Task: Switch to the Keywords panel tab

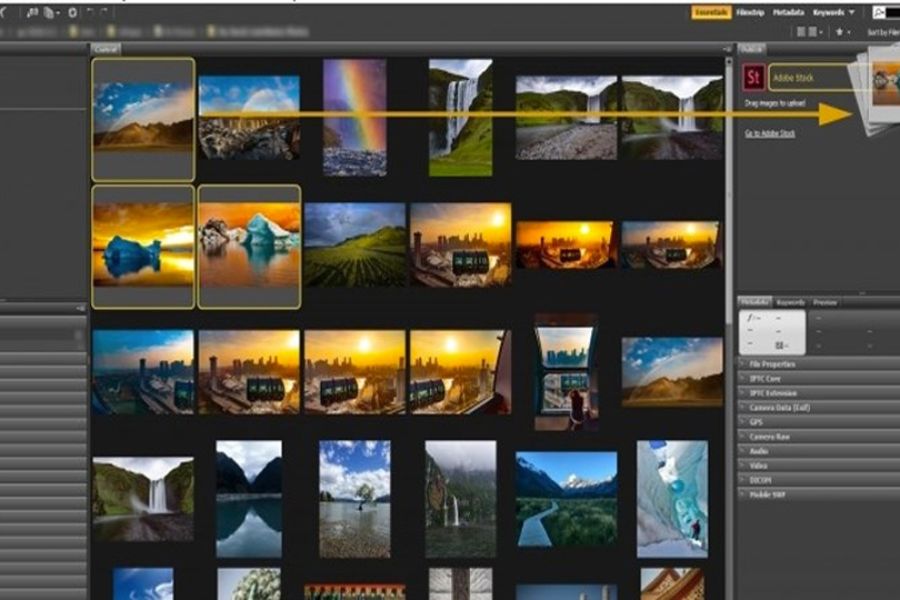Action: point(791,302)
